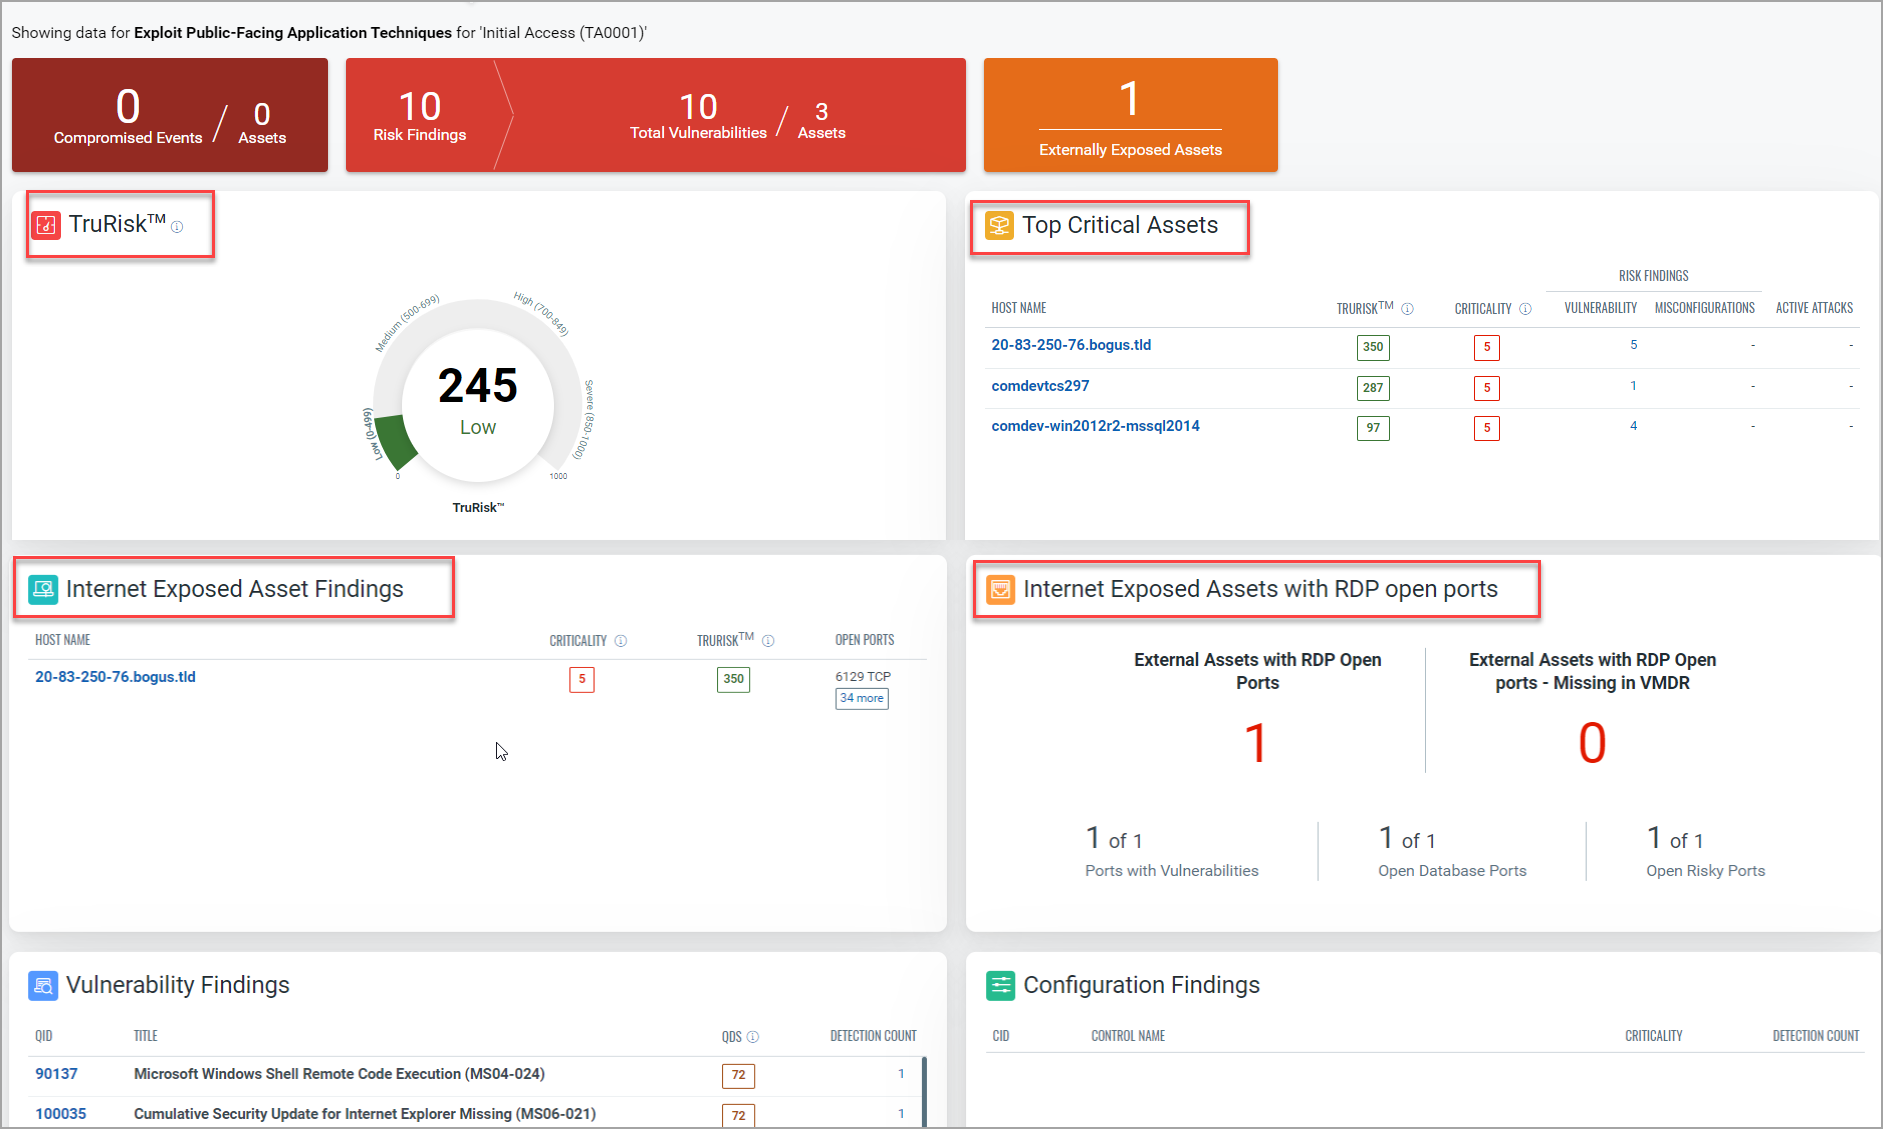Click info icon beside TRURISK in Internet Exposed Asset Findings

768,641
